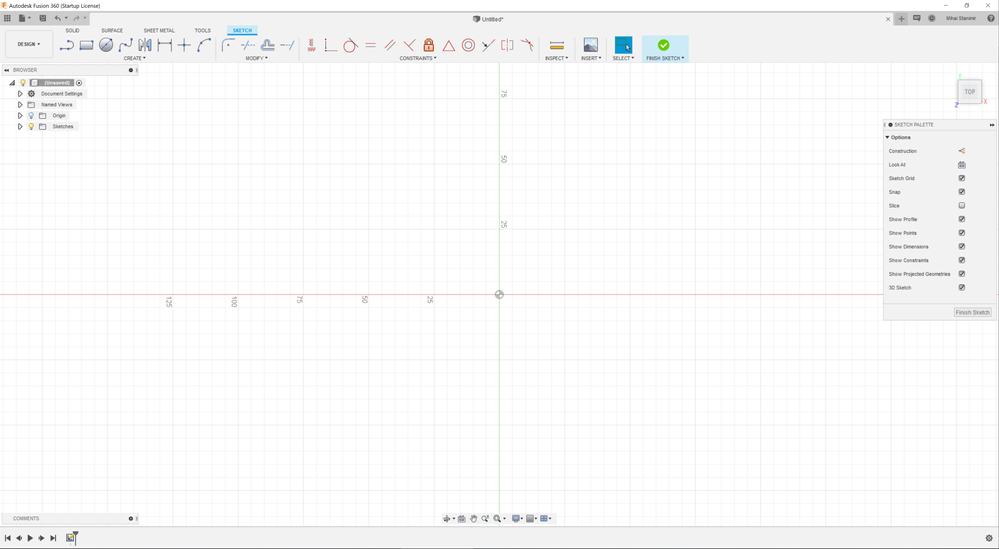Toggle the Show Constraints checkbox
999x549 pixels.
point(961,260)
